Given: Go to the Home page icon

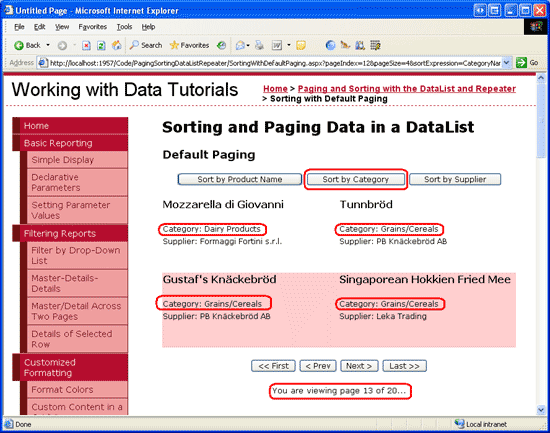Looking at the screenshot, I should (x=116, y=45).
